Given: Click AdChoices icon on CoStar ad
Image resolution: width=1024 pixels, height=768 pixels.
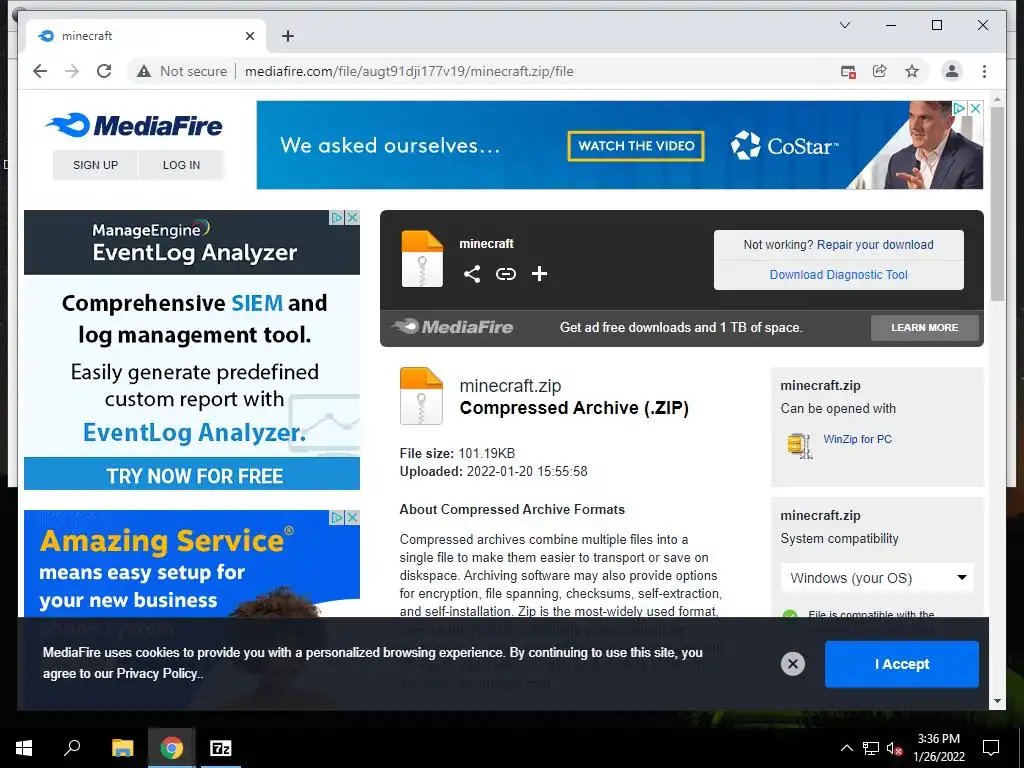Looking at the screenshot, I should (959, 108).
